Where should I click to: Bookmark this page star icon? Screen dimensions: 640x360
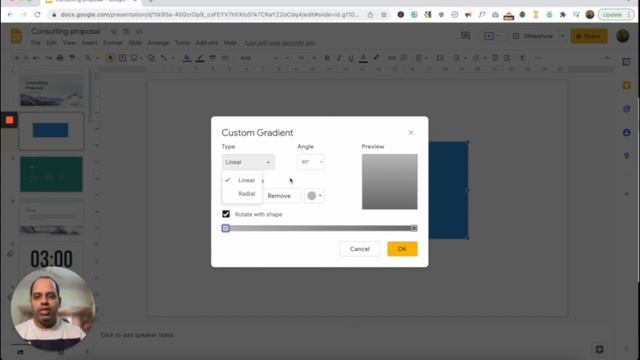pos(384,15)
